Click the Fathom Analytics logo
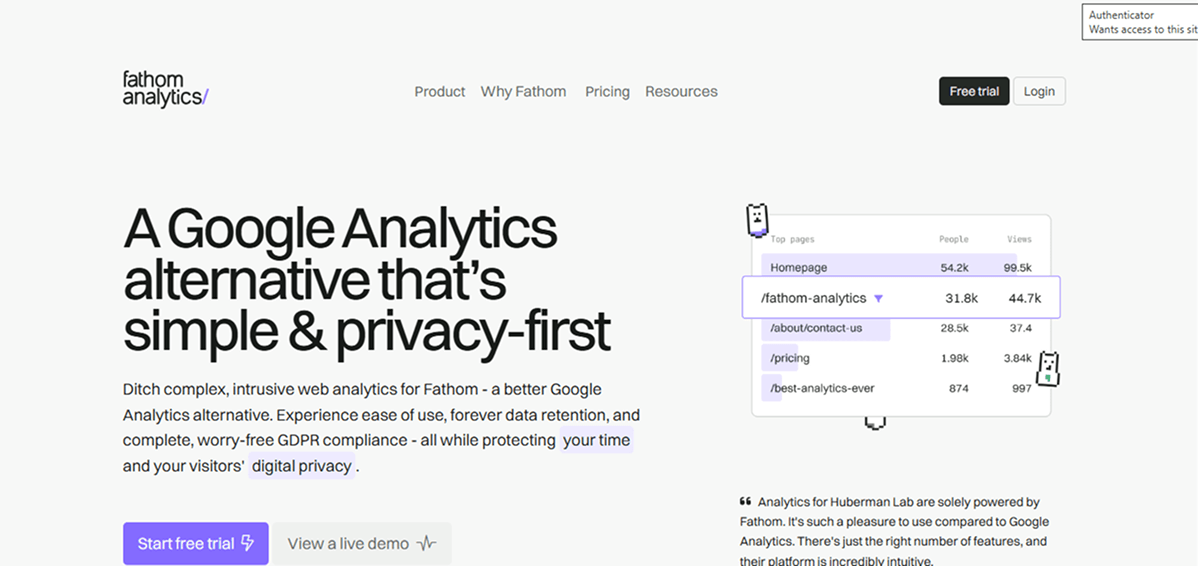 [x=165, y=89]
